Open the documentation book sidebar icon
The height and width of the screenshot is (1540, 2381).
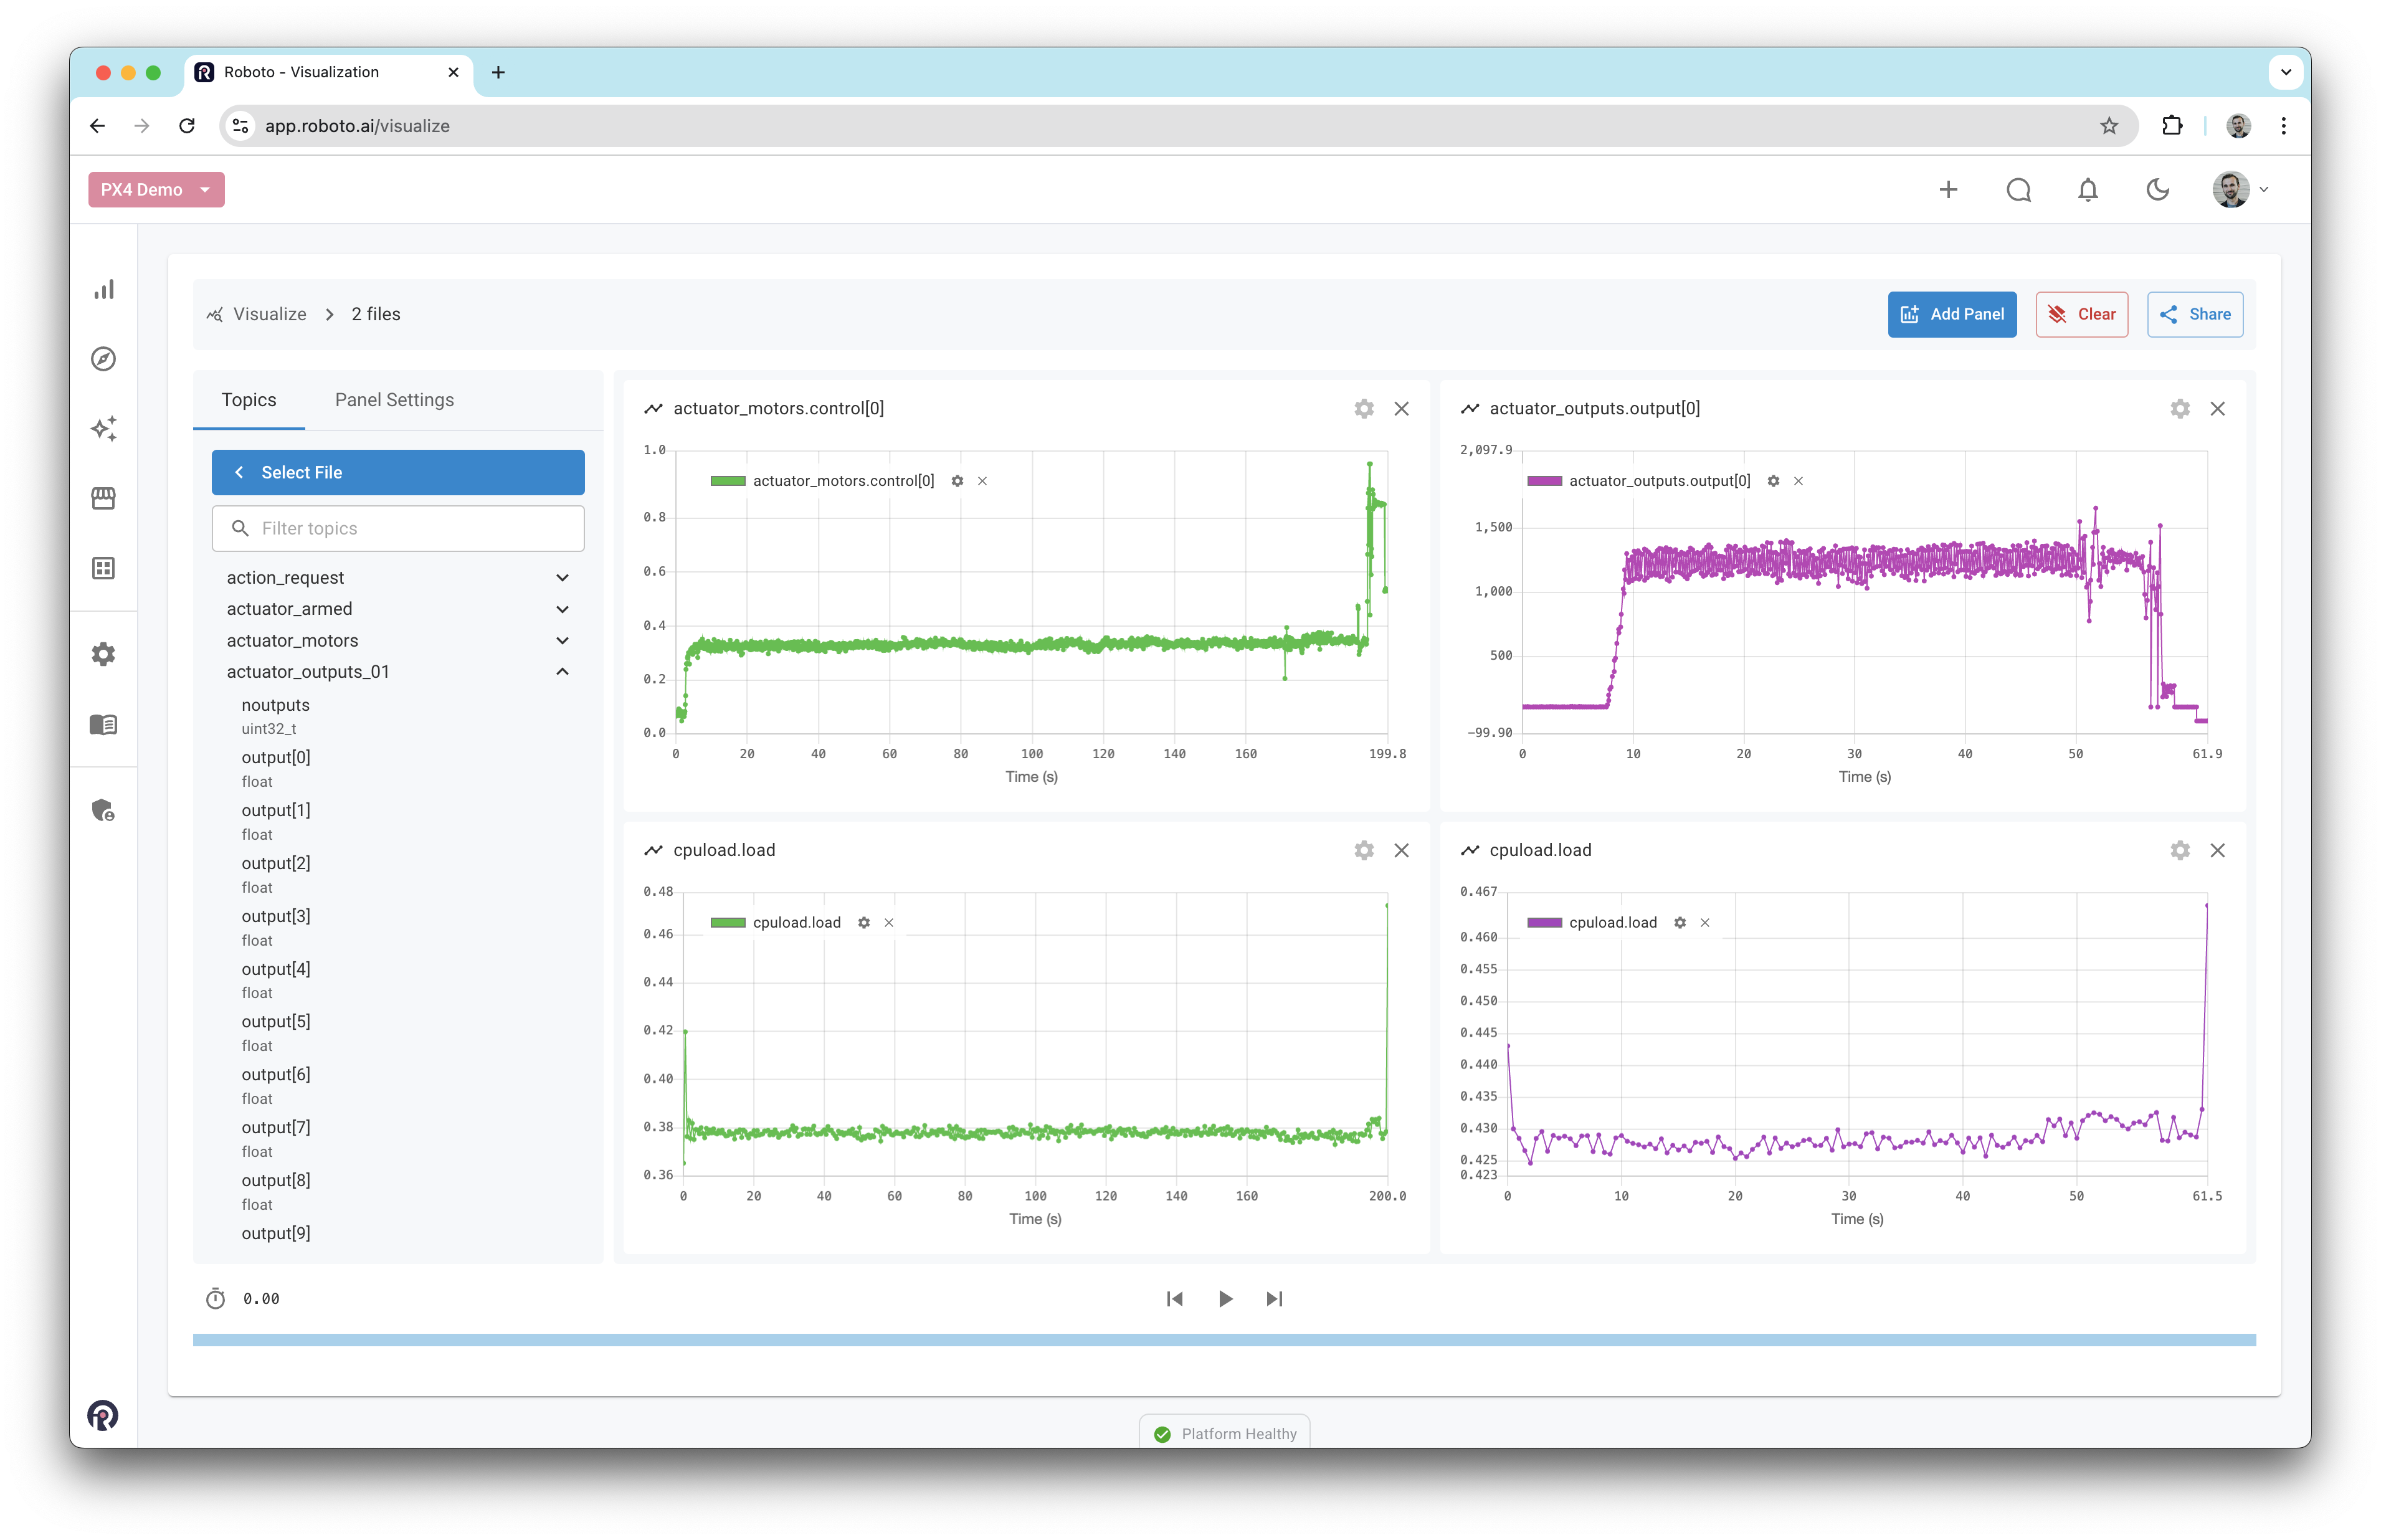(104, 724)
